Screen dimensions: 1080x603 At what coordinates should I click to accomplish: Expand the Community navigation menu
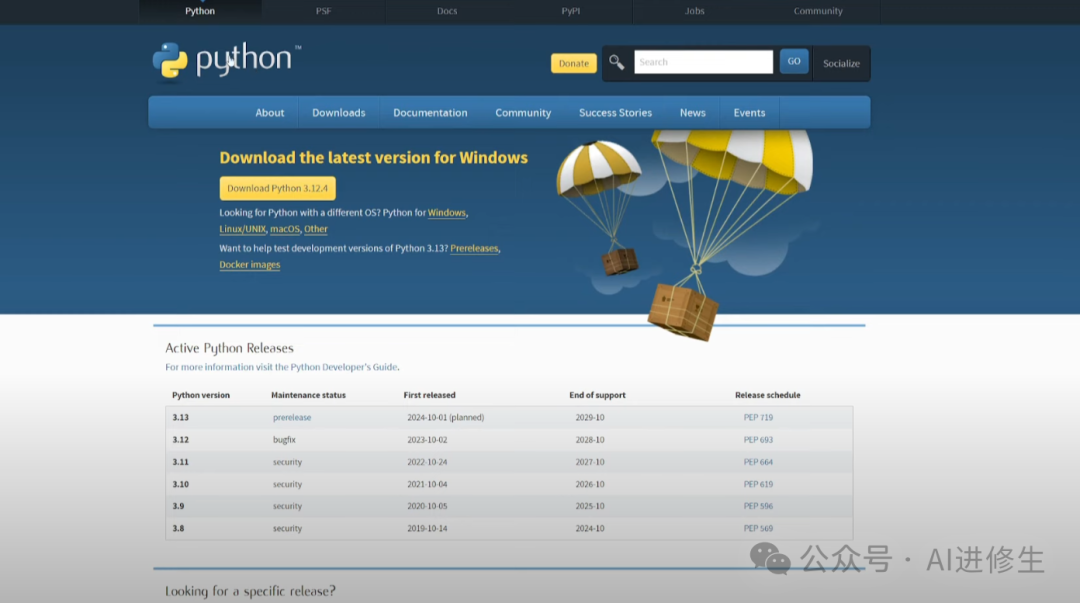(x=523, y=113)
